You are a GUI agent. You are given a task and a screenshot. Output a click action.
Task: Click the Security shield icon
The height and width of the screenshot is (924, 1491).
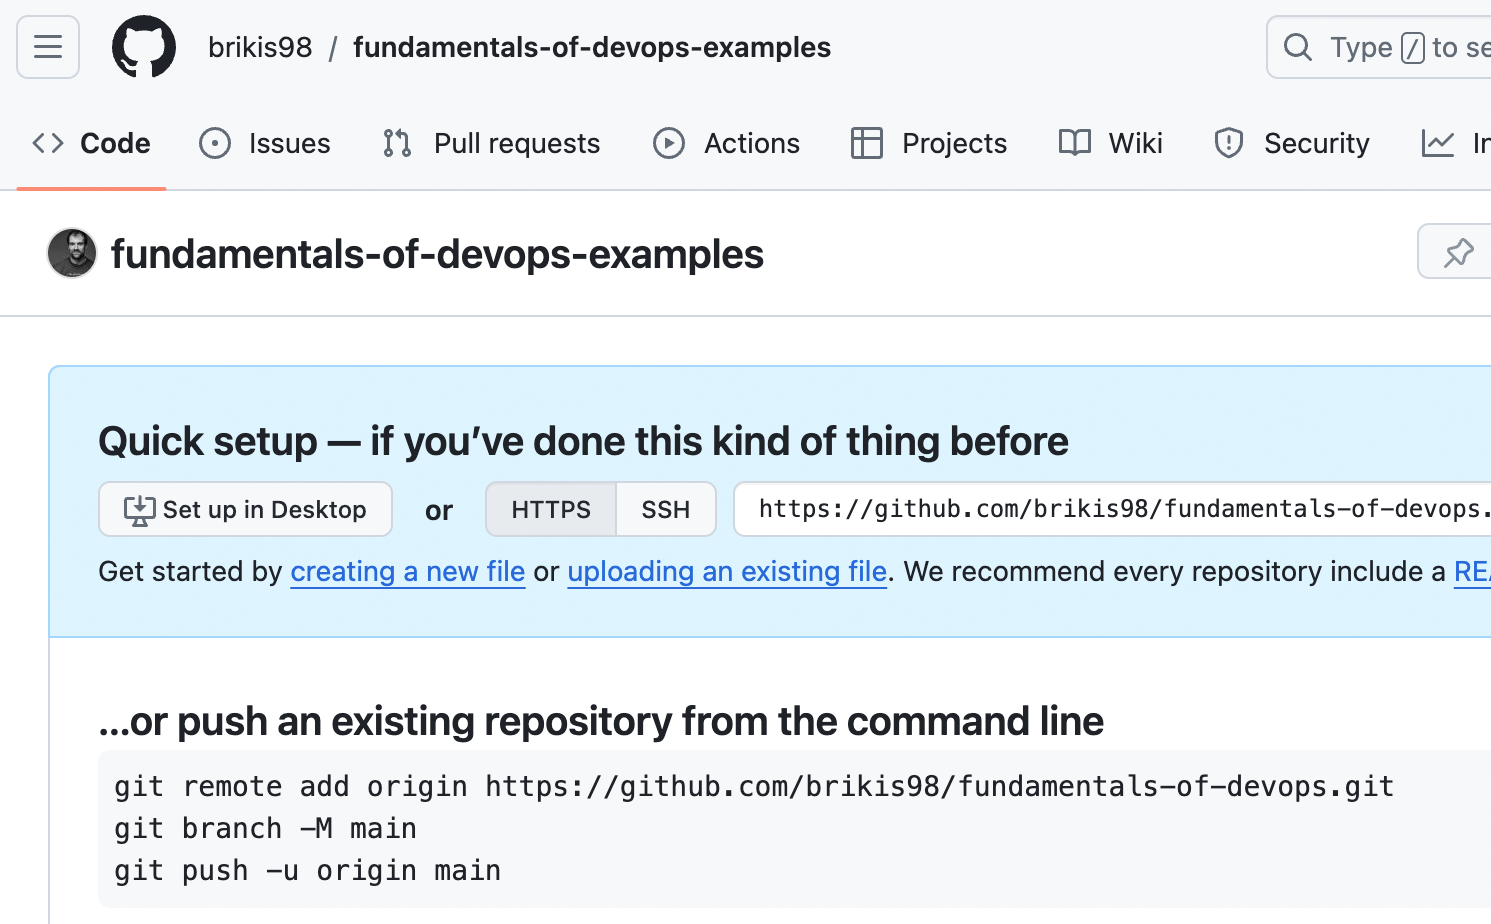(1229, 143)
